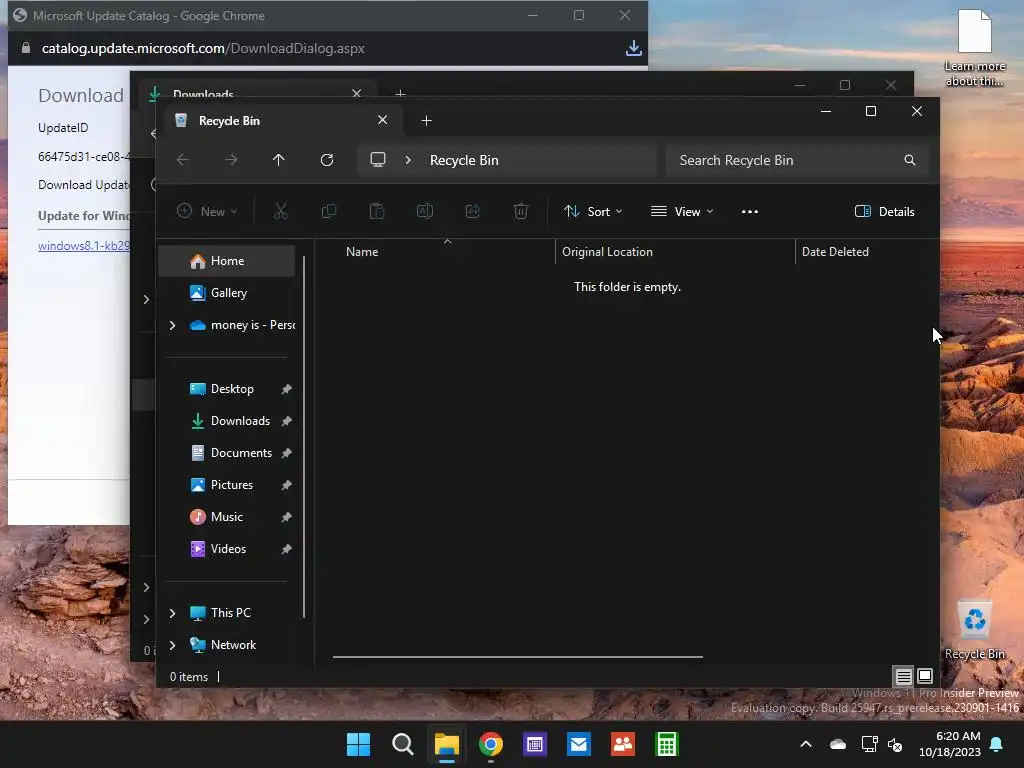Expand the 'money is - Pers' OneDrive node
Viewport: 1024px width, 768px height.
pyautogui.click(x=172, y=325)
